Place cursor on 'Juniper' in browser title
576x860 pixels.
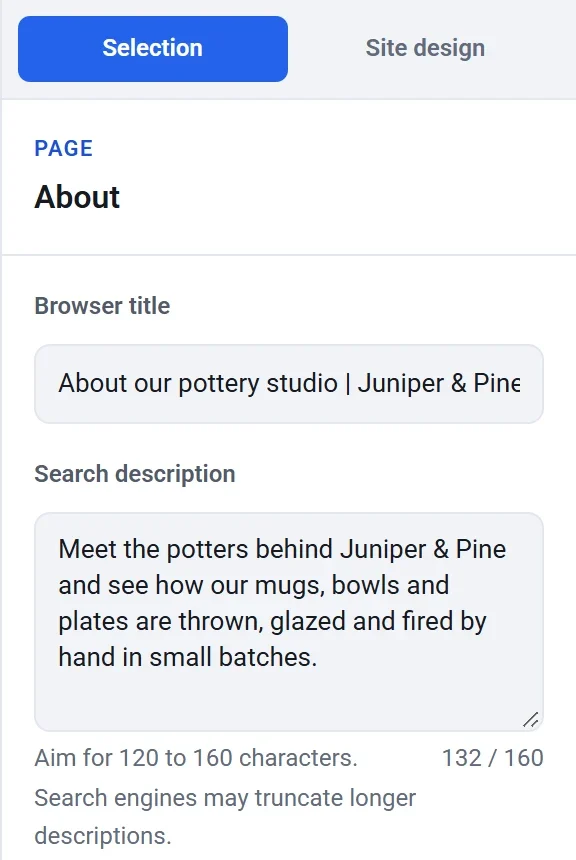[x=400, y=383]
